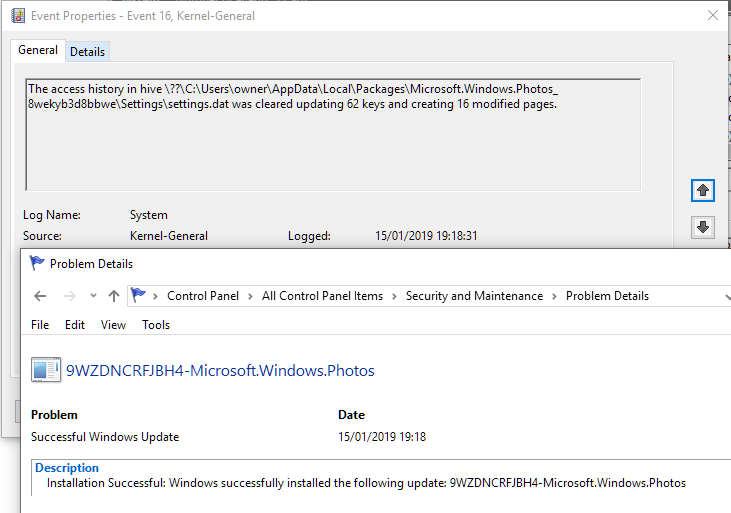Open the Edit menu

click(75, 325)
